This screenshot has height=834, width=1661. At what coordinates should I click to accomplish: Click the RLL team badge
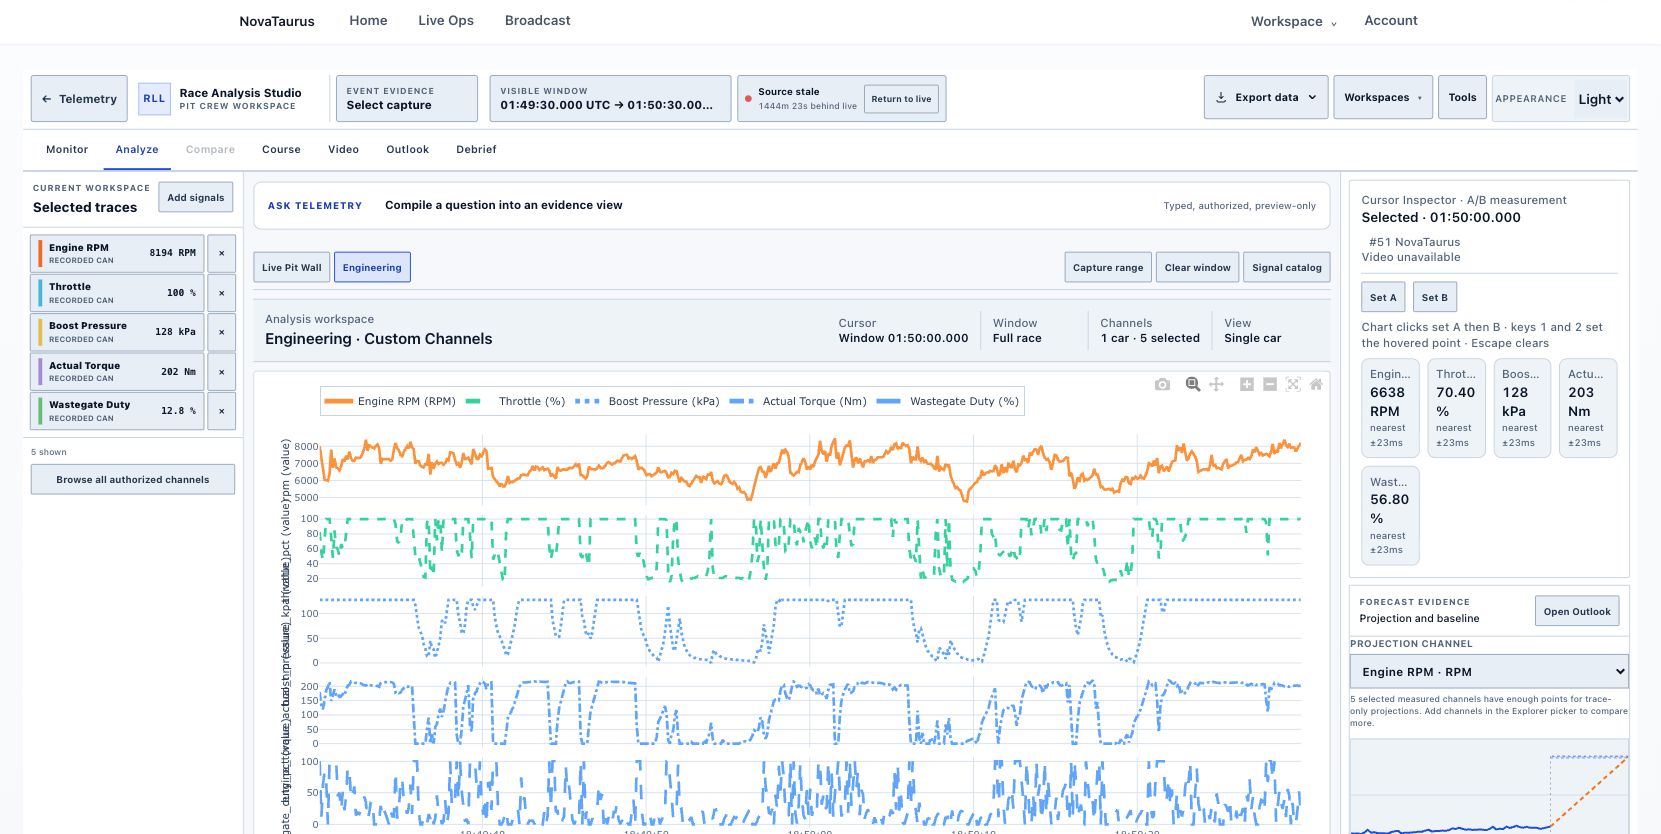pos(154,99)
